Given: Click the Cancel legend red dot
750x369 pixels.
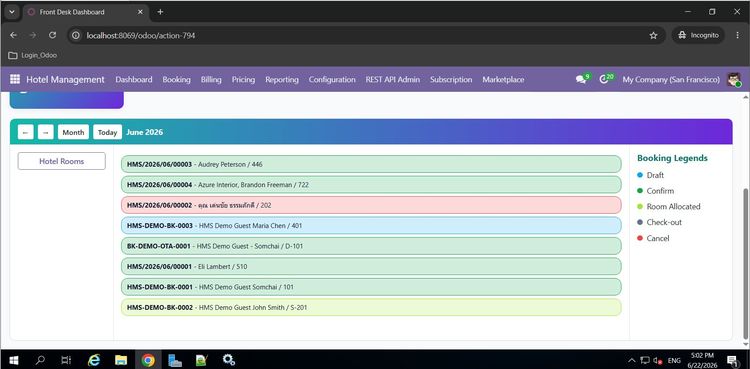Looking at the screenshot, I should tap(640, 238).
